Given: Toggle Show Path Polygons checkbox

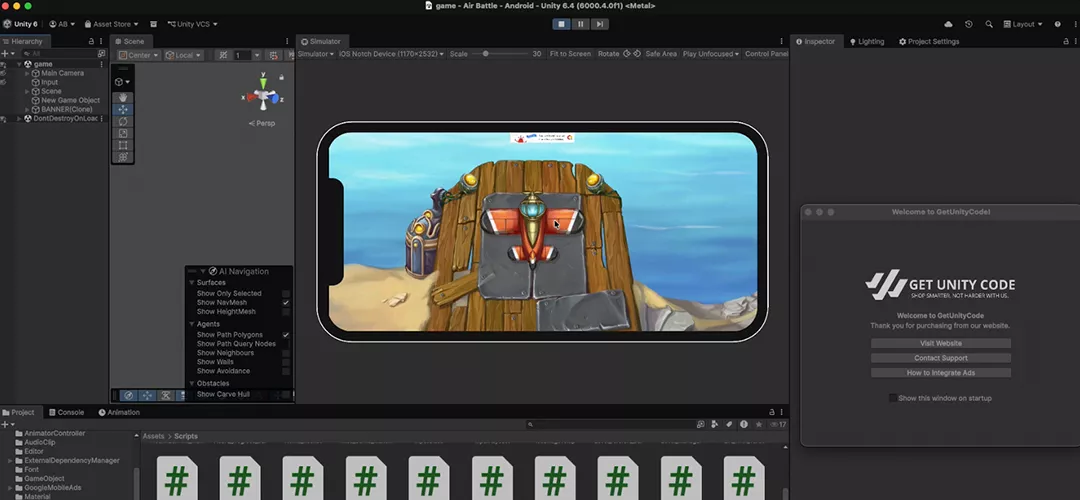Looking at the screenshot, I should tap(286, 335).
